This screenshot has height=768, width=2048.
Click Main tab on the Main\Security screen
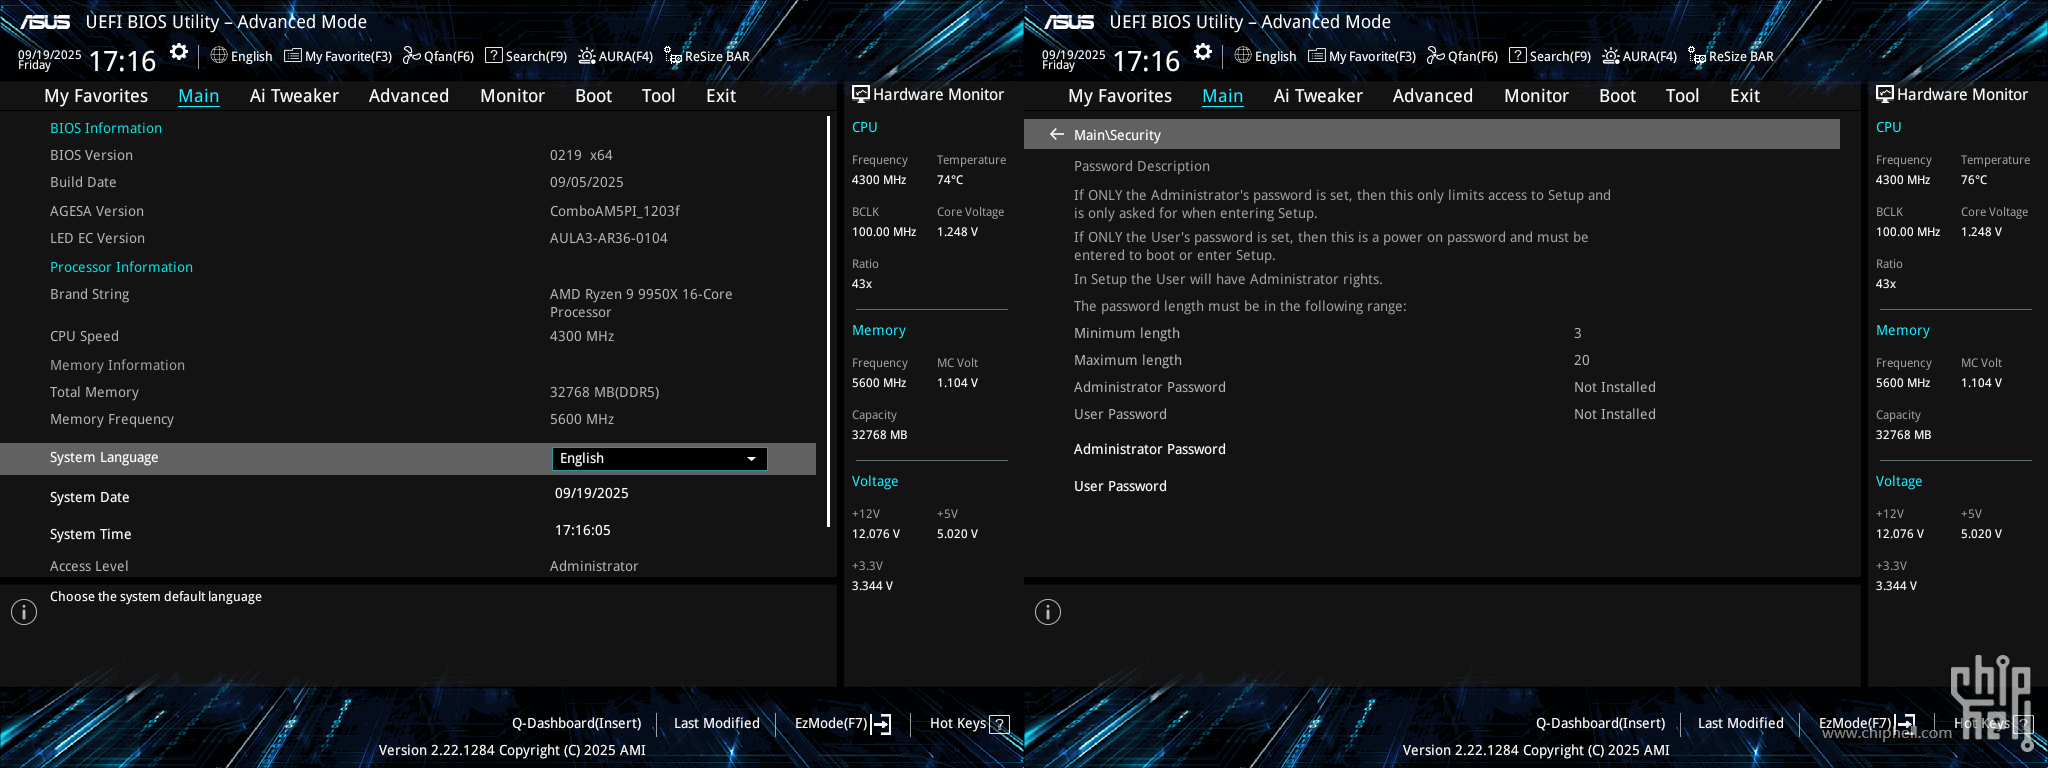pyautogui.click(x=1223, y=96)
